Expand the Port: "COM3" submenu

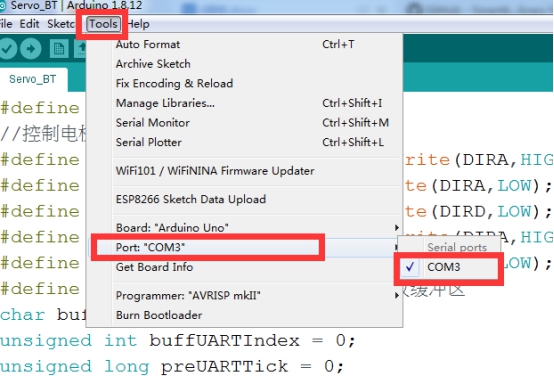[244, 247]
